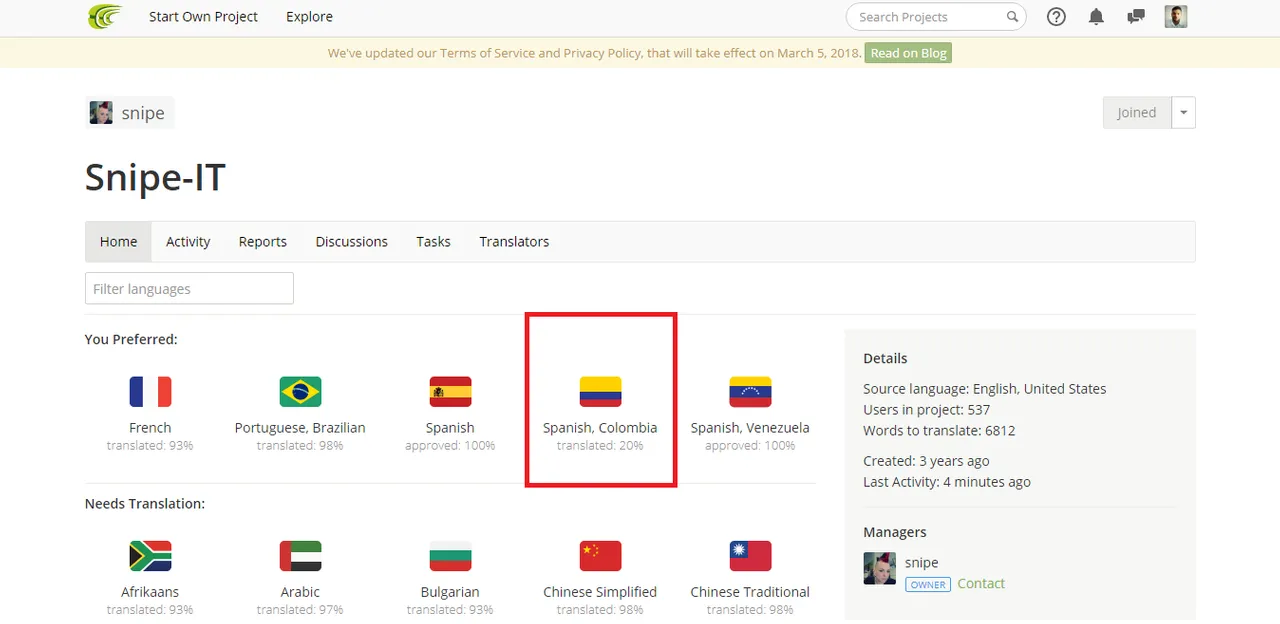The image size is (1280, 624).
Task: Click the Brazilian flag icon
Action: tap(300, 391)
